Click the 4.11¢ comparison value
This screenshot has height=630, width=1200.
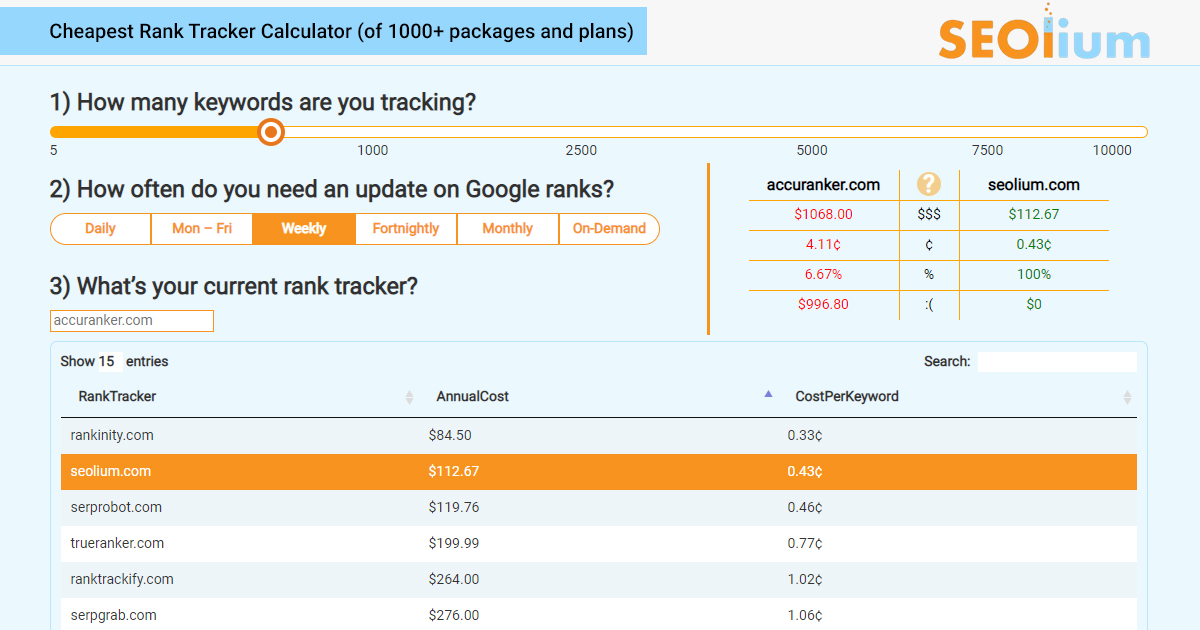tap(823, 245)
